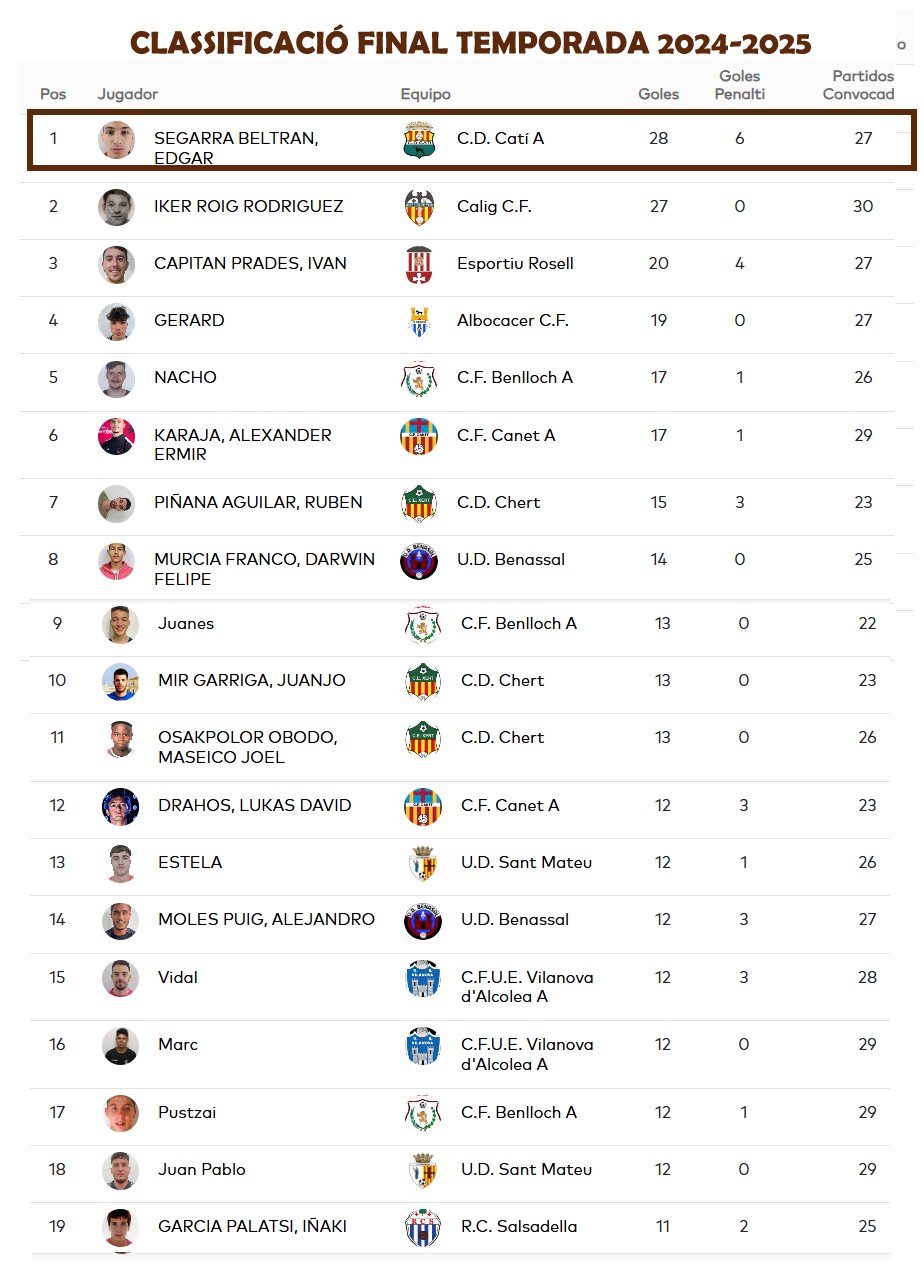Click the Albocacer C.F. crest icon
Screen dimensions: 924x1276
coord(419,321)
